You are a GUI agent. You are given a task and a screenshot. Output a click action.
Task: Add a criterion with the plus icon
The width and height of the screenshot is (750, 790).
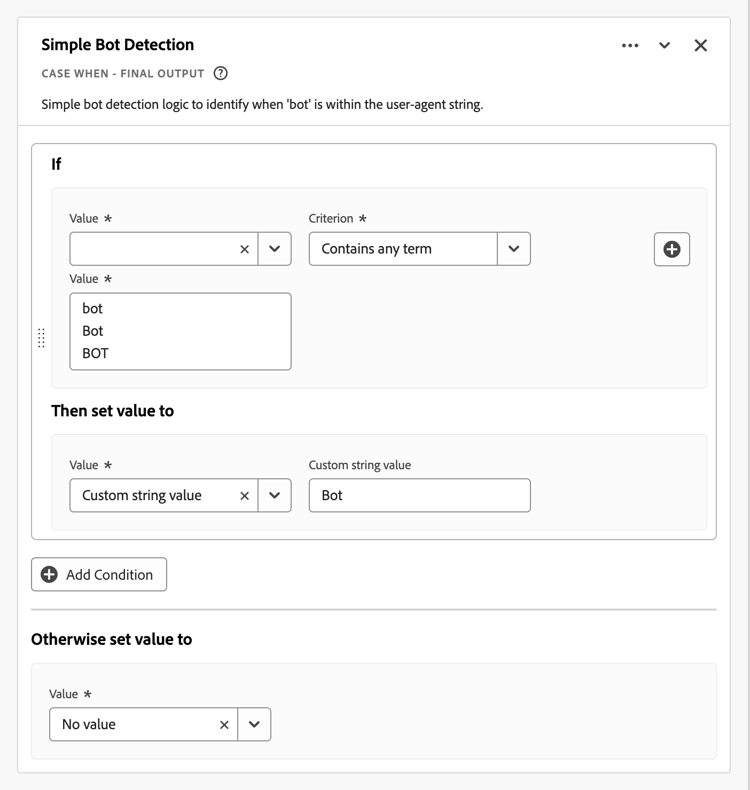click(671, 249)
